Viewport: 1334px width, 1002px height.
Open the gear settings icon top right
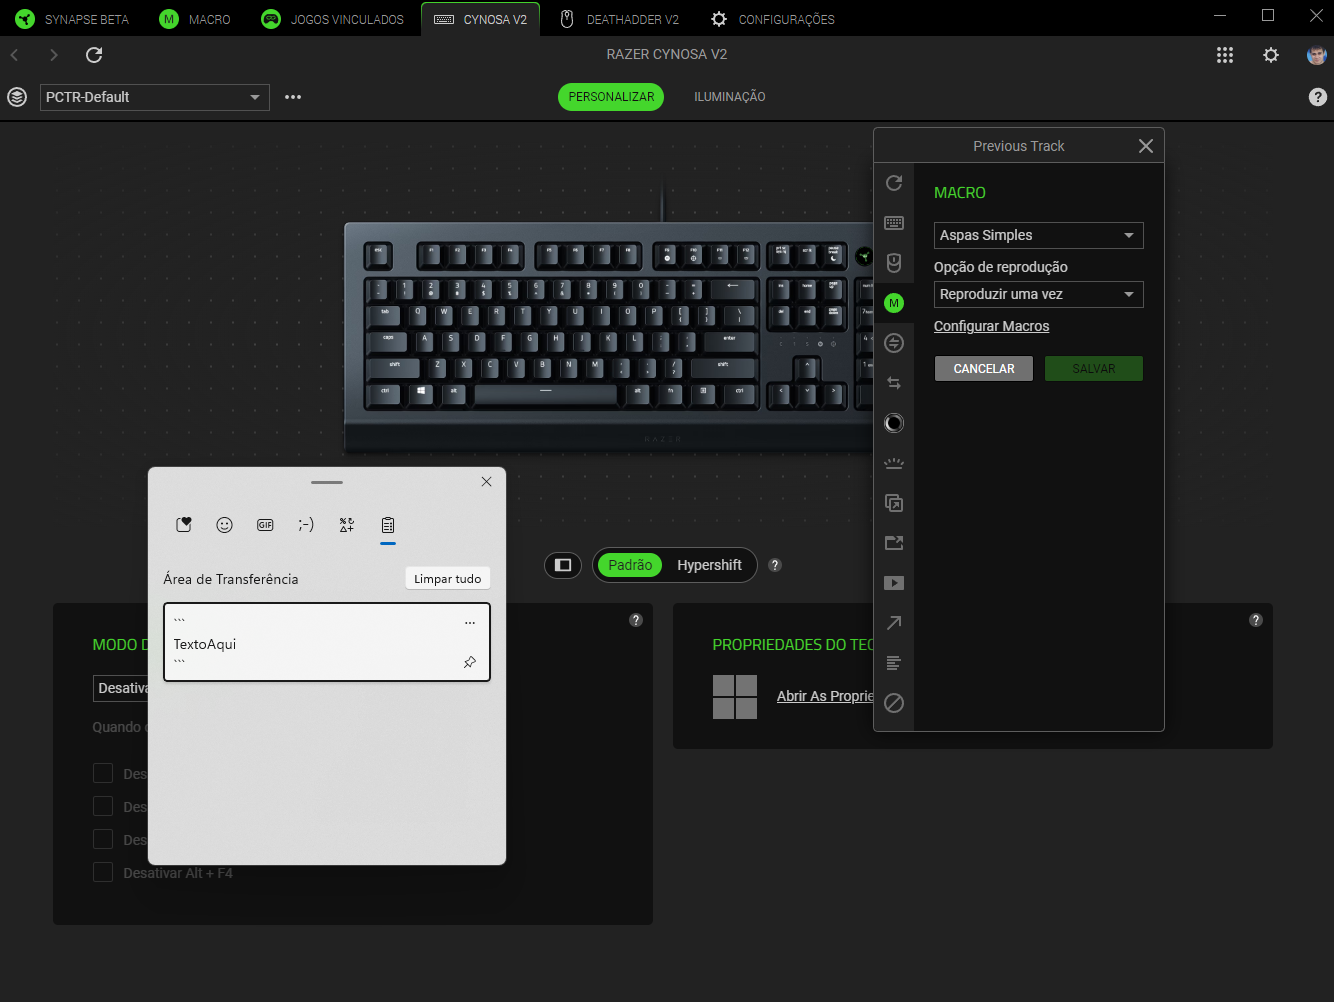coord(1271,55)
